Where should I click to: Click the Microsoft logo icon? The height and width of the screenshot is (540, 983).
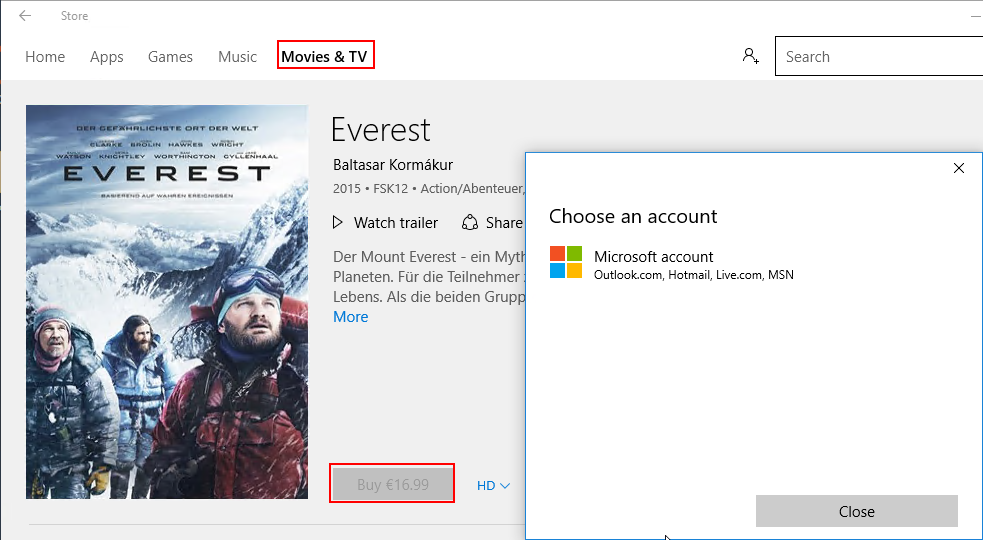pos(566,262)
